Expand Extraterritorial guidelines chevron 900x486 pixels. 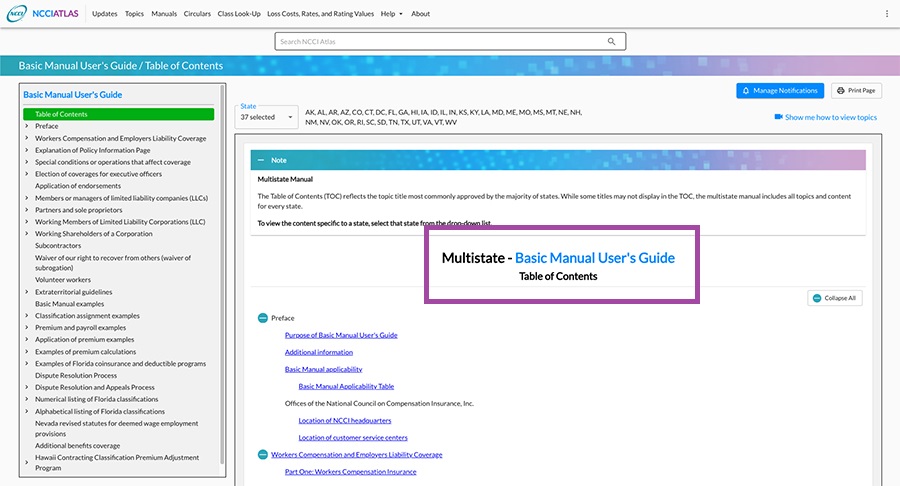click(26, 291)
